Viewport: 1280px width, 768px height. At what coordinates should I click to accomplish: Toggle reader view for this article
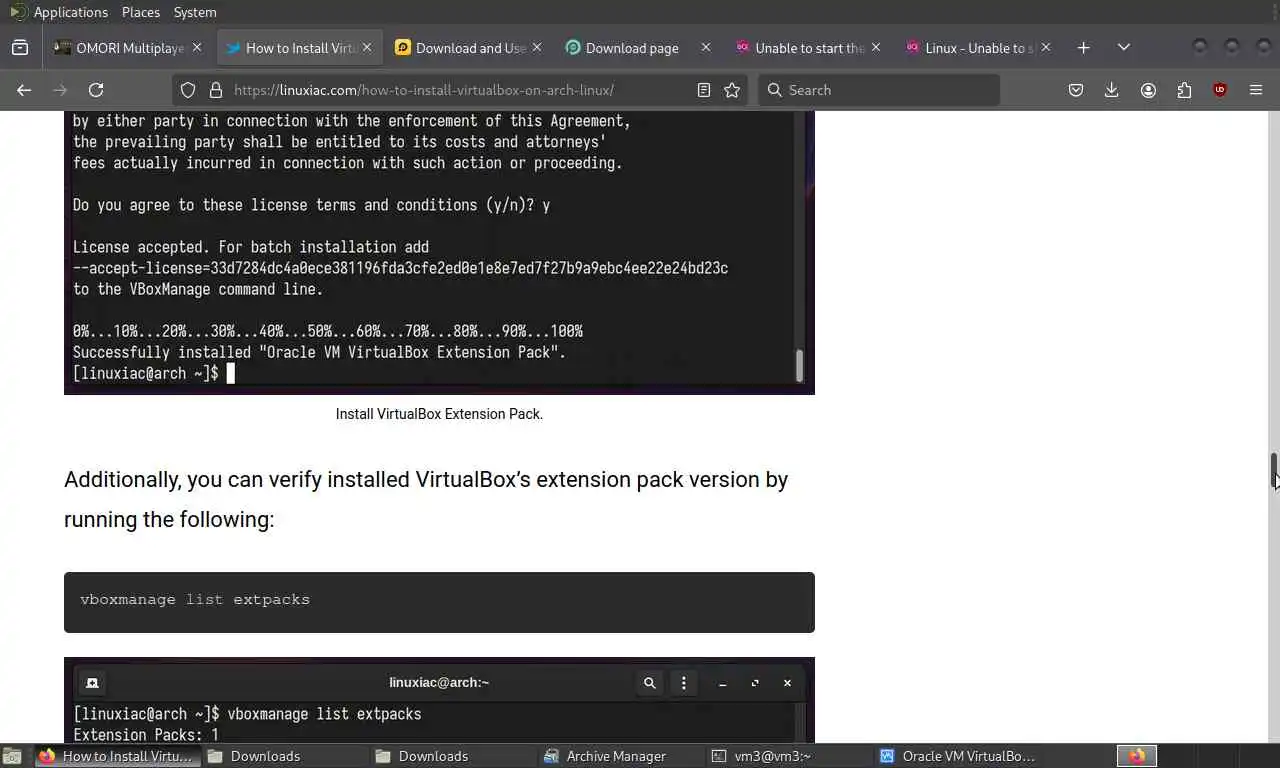[x=704, y=90]
